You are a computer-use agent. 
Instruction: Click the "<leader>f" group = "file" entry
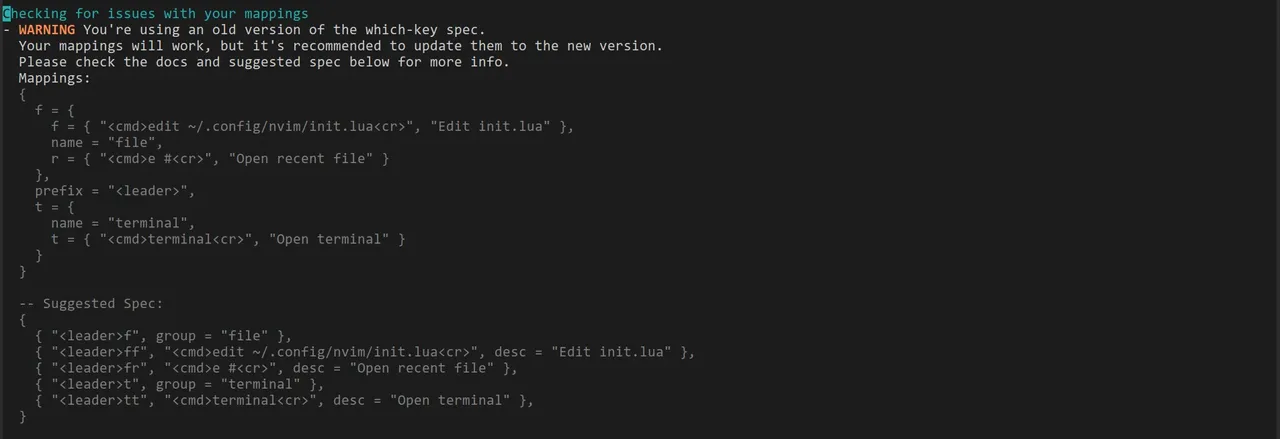pos(164,335)
